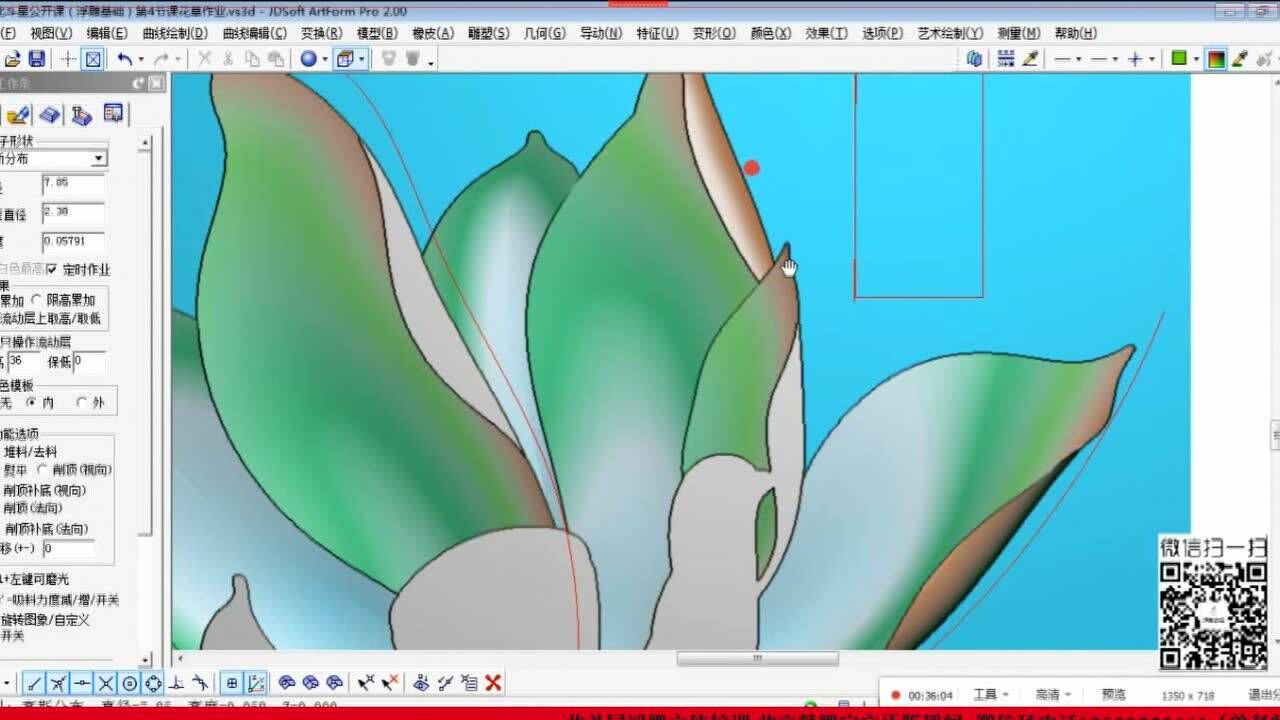Click the input field showing 36
1280x720 pixels.
pyautogui.click(x=23, y=361)
